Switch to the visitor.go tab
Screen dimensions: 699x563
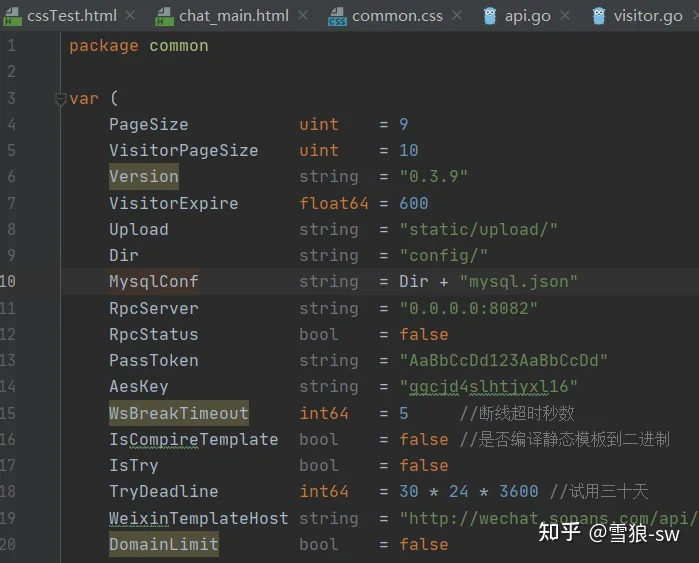648,16
